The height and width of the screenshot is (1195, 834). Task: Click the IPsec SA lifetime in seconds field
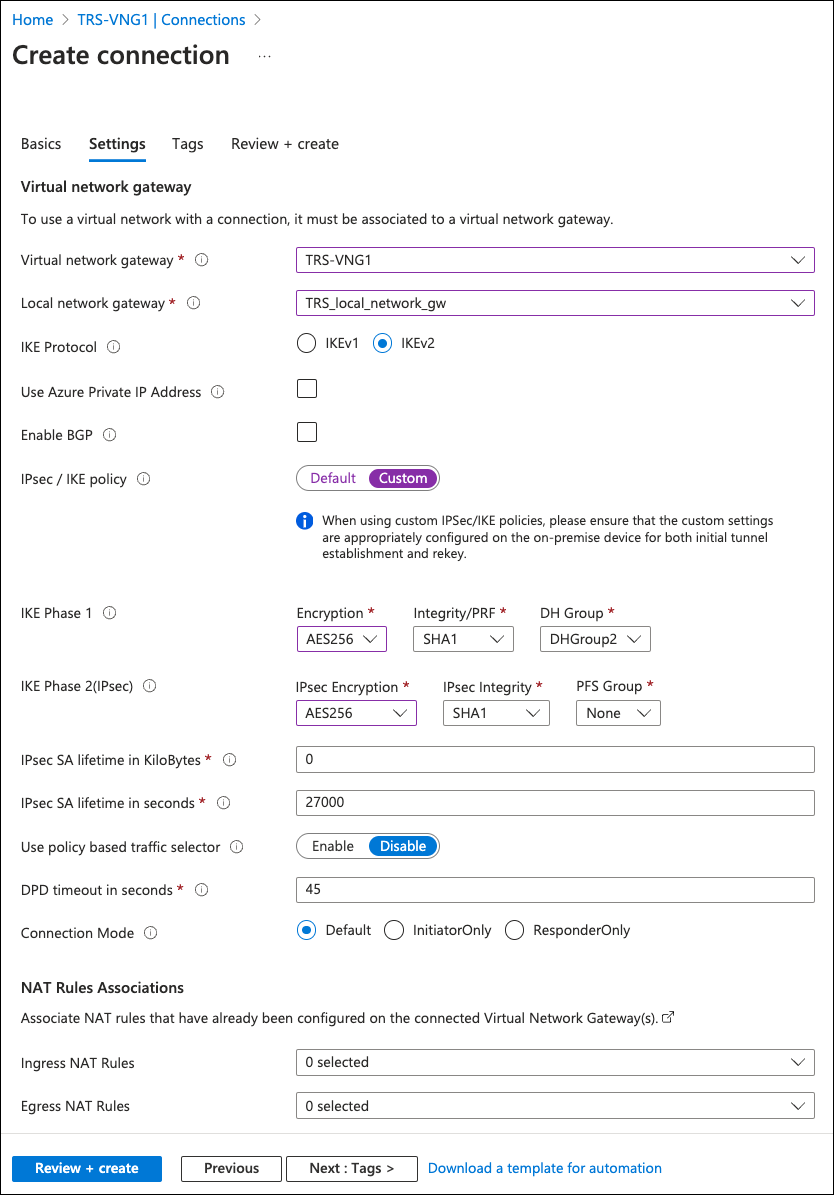tap(555, 803)
